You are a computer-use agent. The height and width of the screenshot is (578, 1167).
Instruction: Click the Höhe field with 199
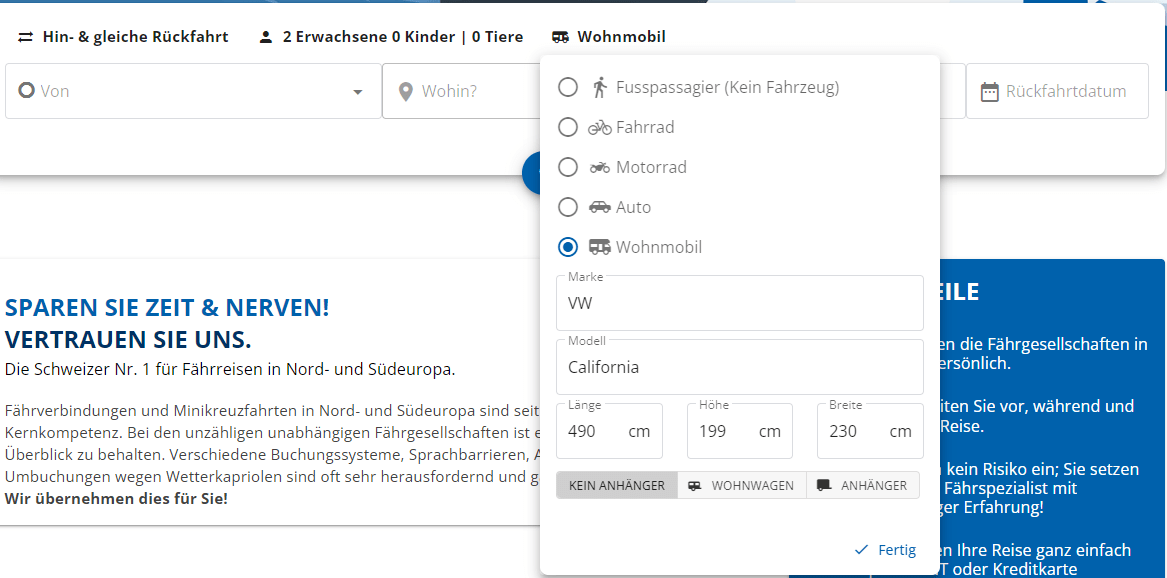(x=740, y=431)
